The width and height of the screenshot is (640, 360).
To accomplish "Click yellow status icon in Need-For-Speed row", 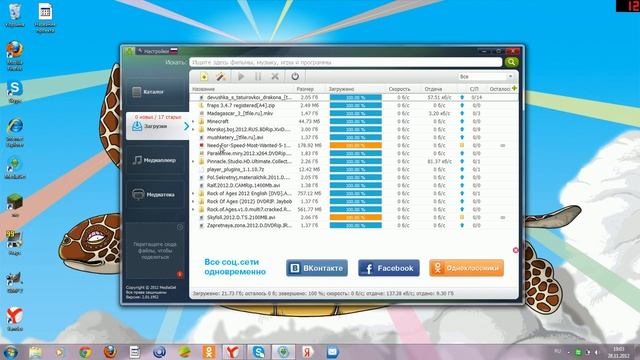I will 462,145.
